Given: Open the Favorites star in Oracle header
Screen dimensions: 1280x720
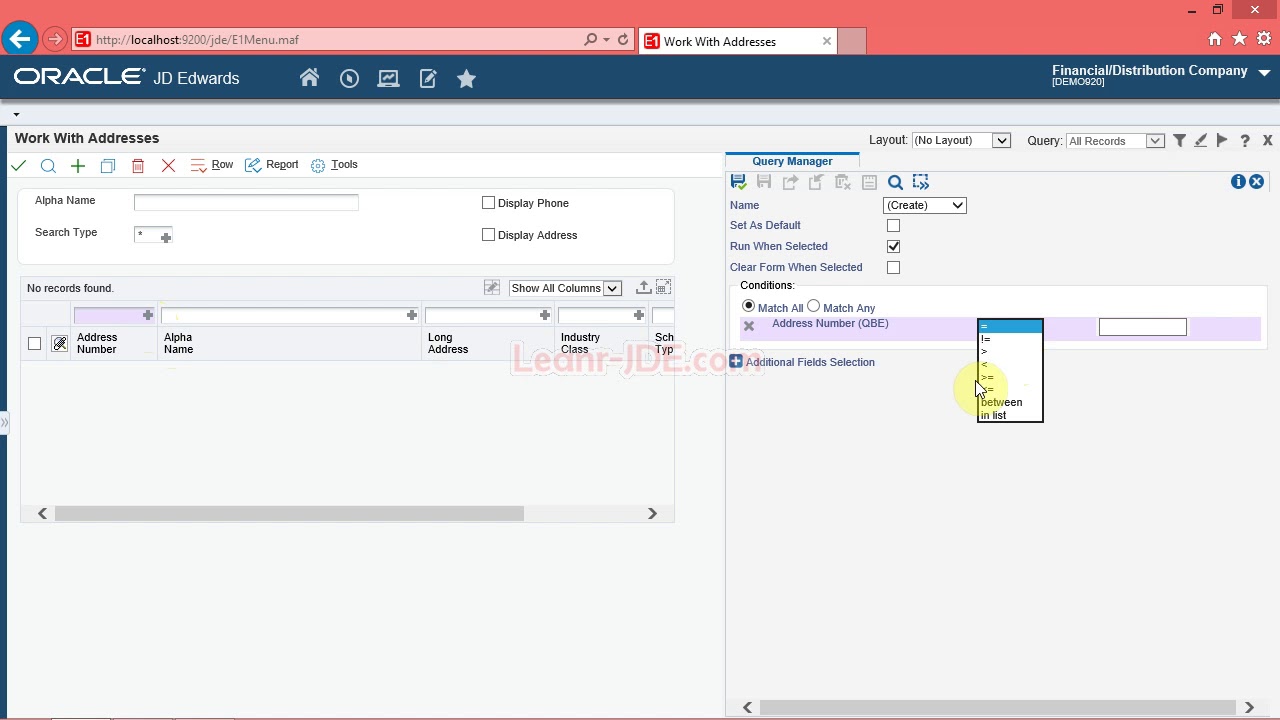Looking at the screenshot, I should pyautogui.click(x=466, y=78).
